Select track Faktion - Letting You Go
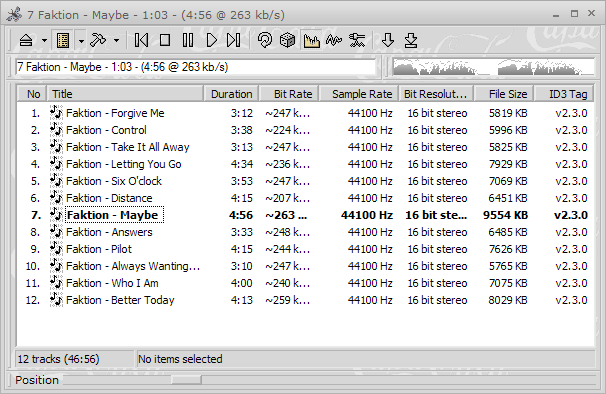The image size is (606, 394). click(124, 164)
